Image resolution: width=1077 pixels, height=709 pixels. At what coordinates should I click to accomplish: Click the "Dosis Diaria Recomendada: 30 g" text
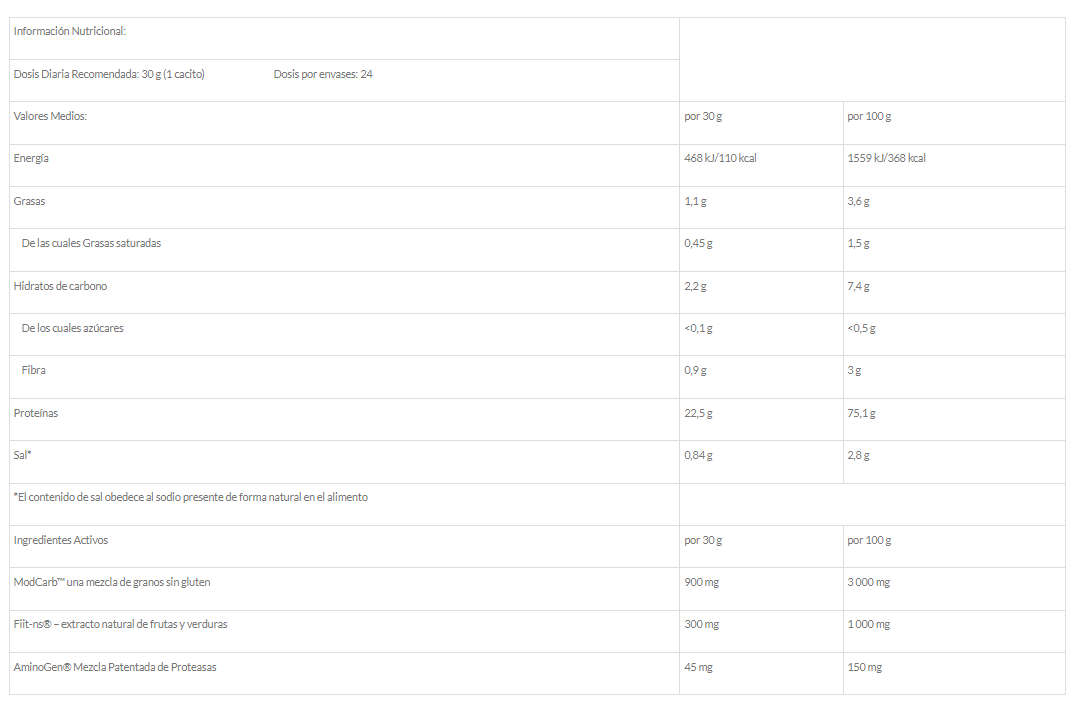coord(109,74)
